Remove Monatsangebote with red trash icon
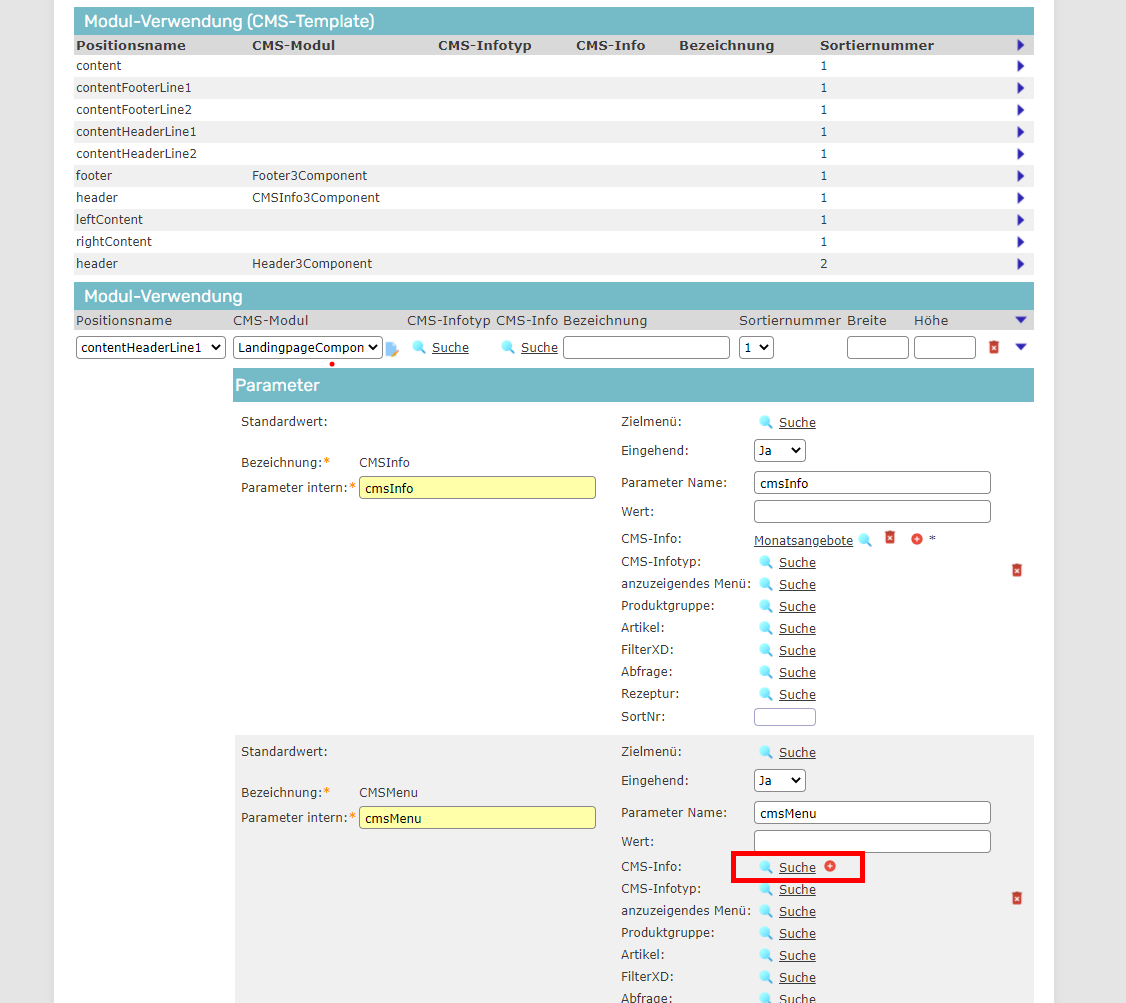The image size is (1126, 1003). pyautogui.click(x=890, y=538)
